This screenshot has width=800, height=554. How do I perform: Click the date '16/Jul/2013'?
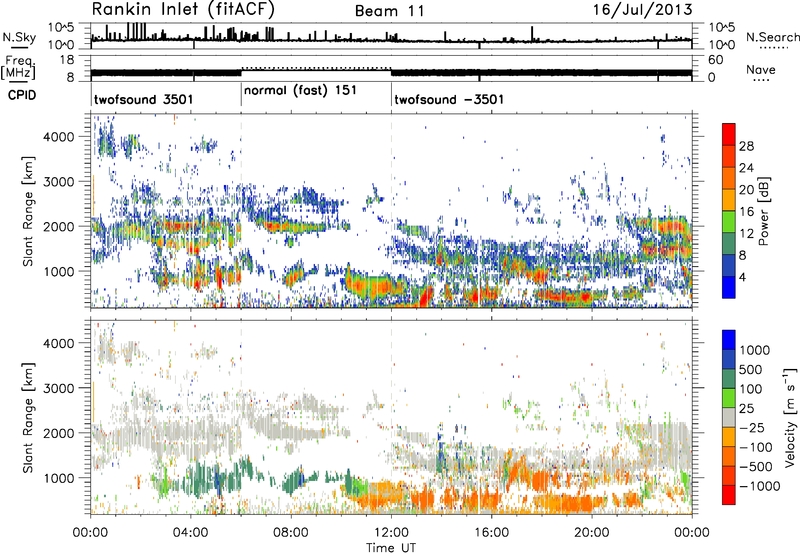coord(642,9)
